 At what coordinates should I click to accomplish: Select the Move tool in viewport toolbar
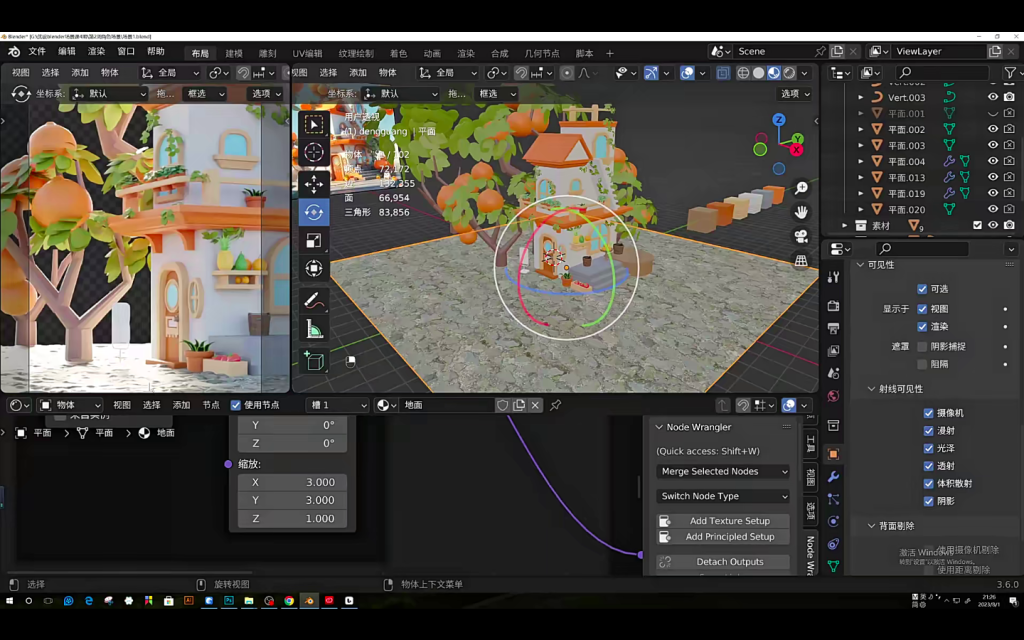(314, 183)
